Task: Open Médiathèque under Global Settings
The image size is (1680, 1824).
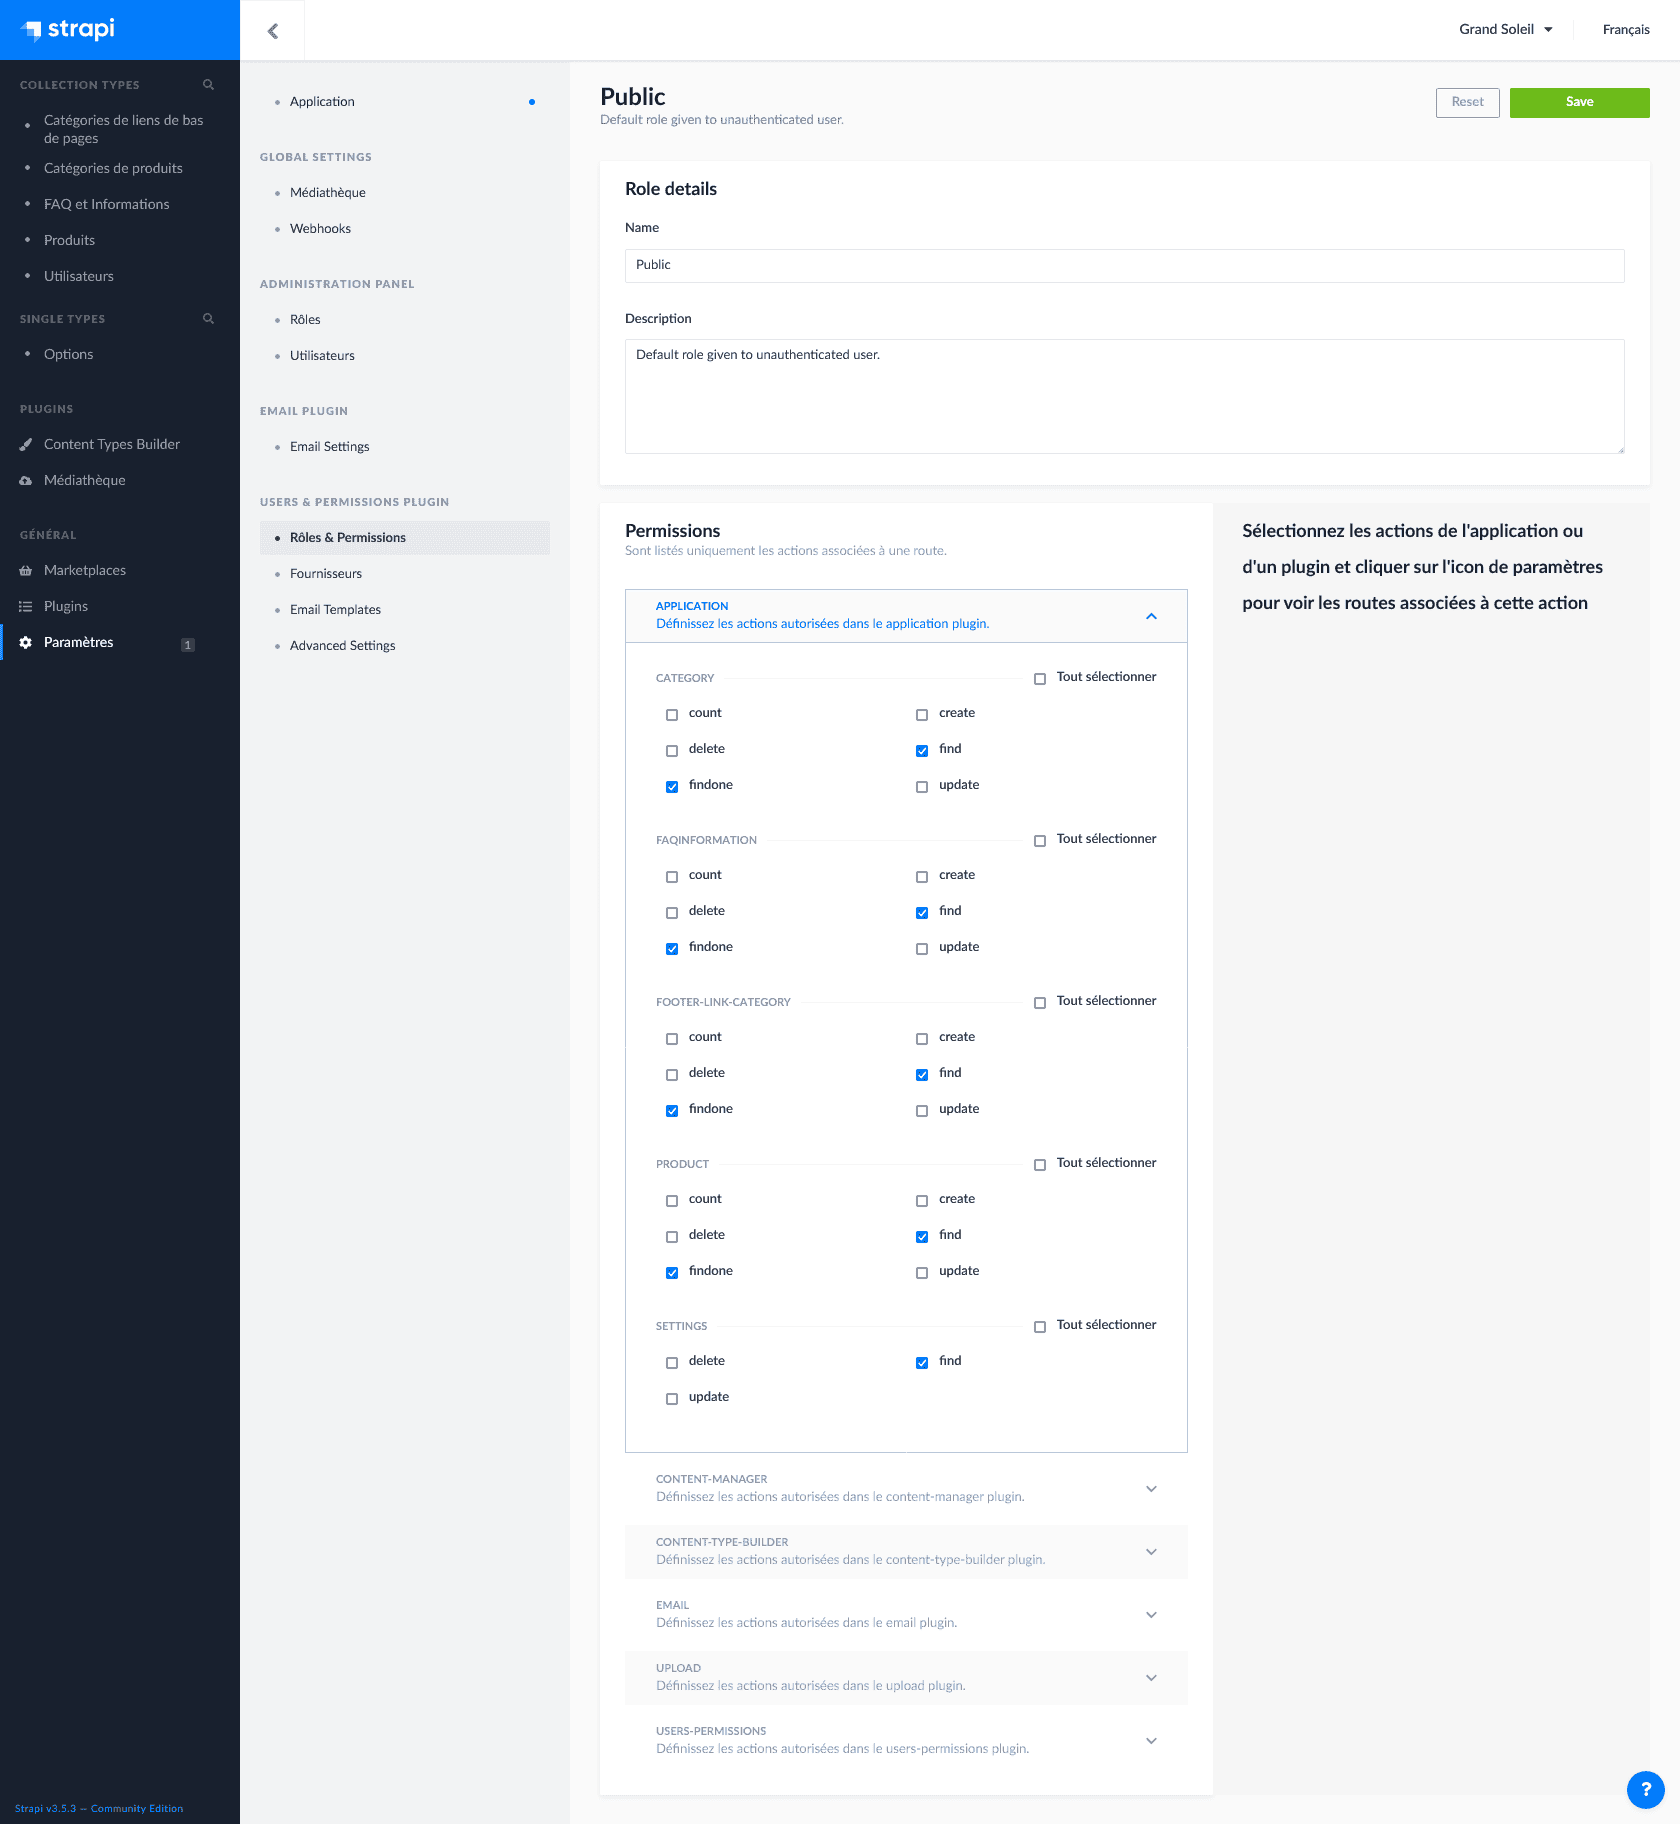Action: (327, 192)
